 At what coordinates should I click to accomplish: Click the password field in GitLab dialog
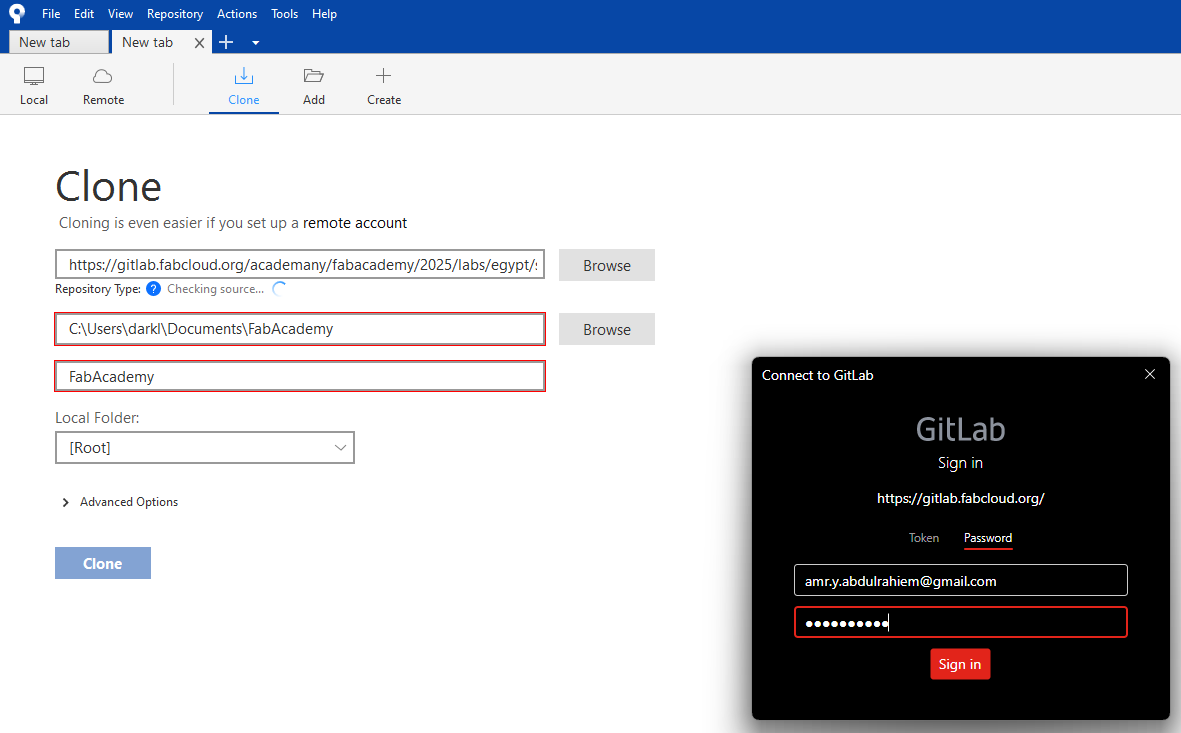point(960,622)
